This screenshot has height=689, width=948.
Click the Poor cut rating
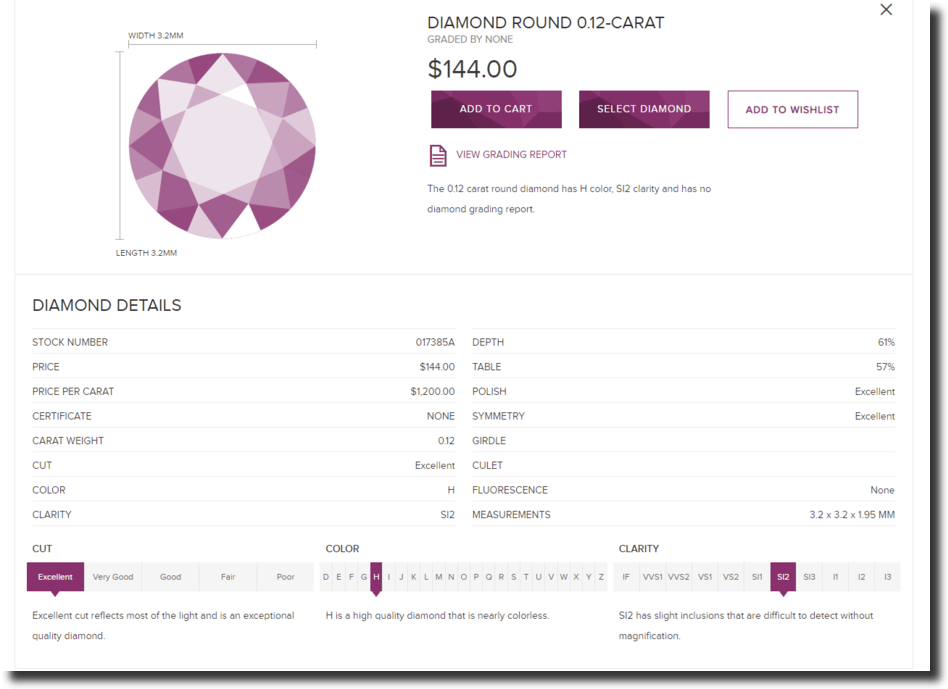tap(284, 577)
